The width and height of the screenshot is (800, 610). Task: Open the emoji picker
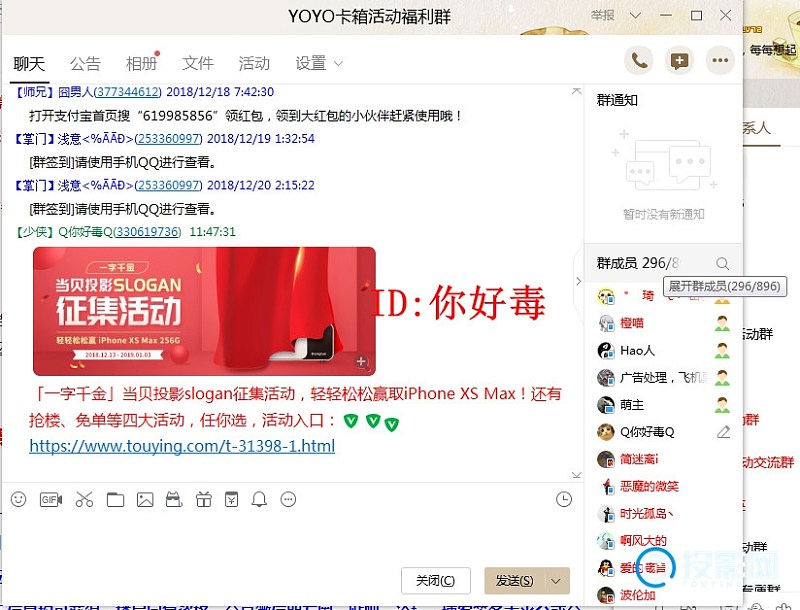[18, 499]
